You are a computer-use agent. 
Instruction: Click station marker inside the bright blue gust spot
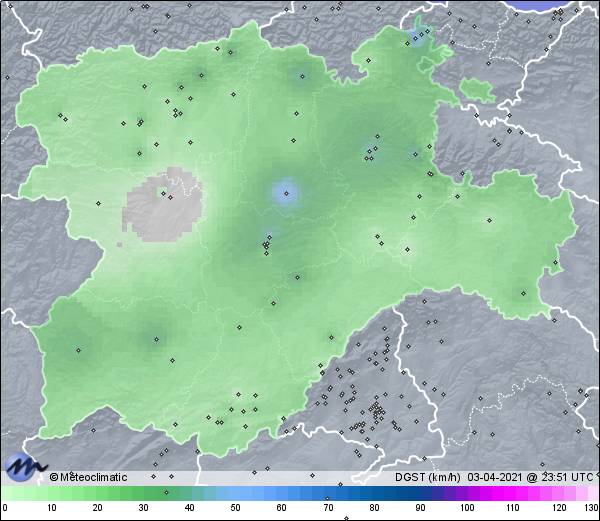coord(286,193)
